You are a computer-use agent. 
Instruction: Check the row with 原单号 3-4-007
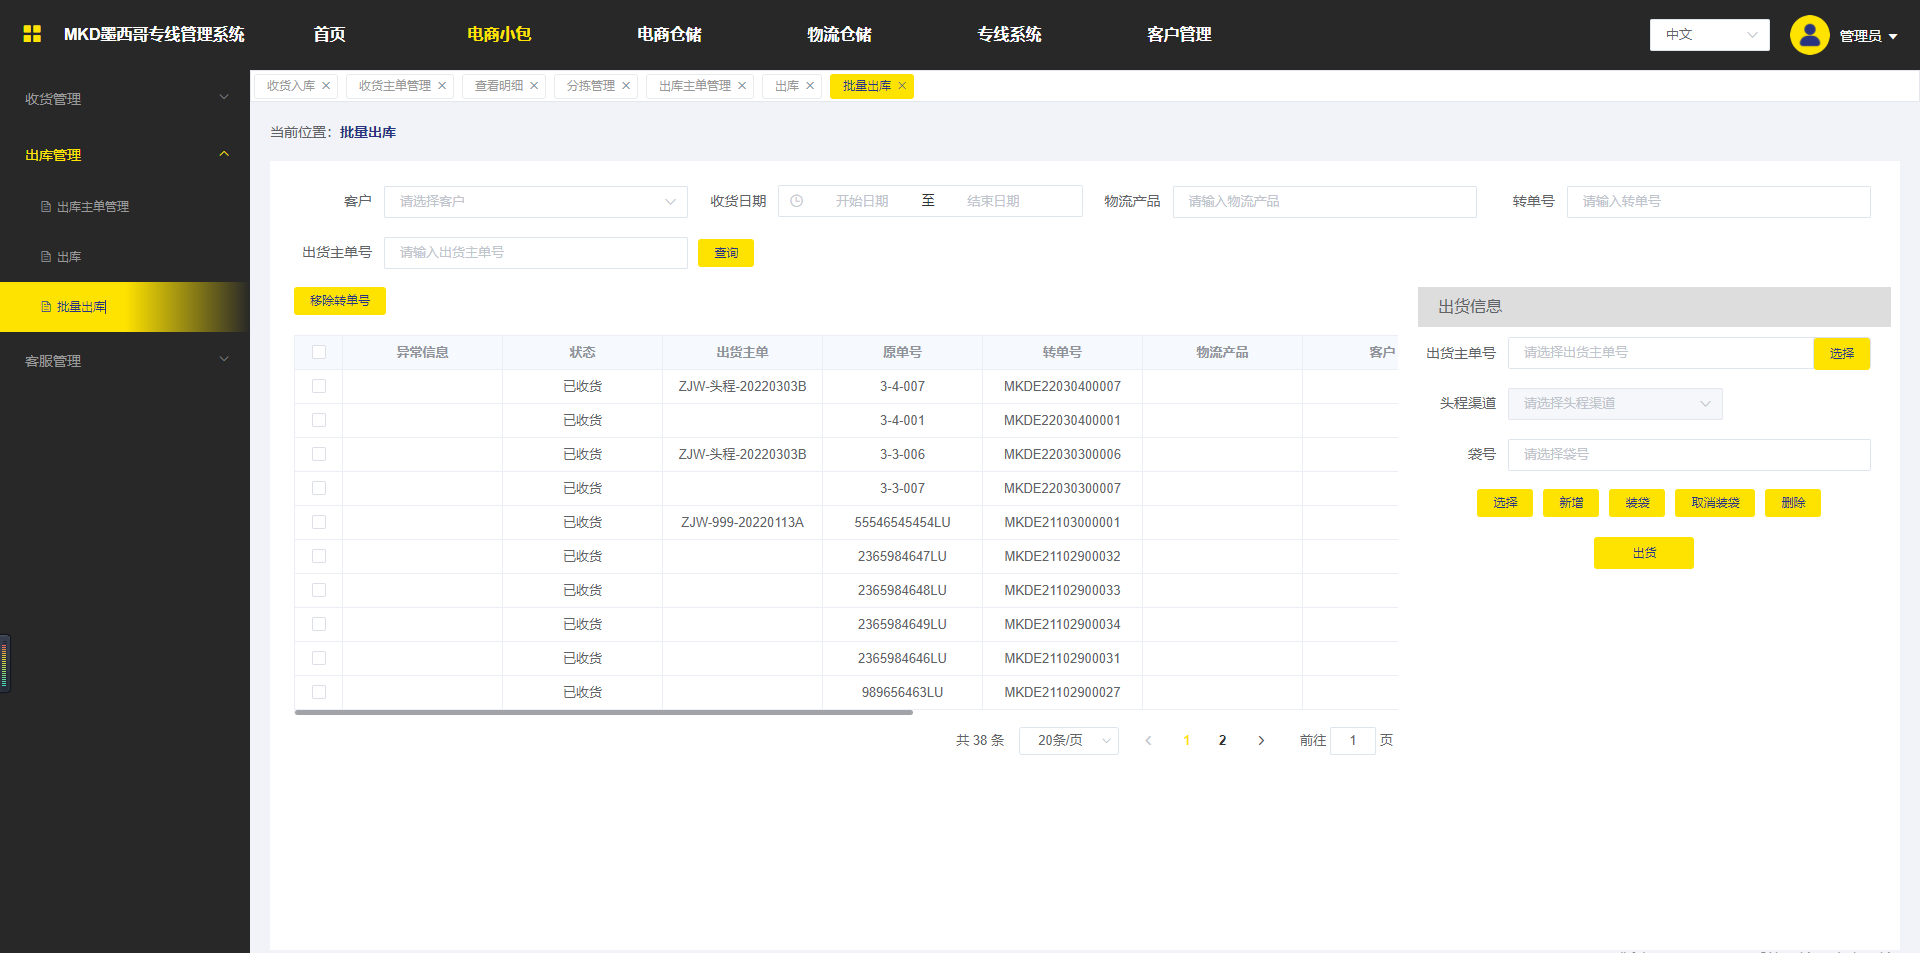(x=319, y=386)
